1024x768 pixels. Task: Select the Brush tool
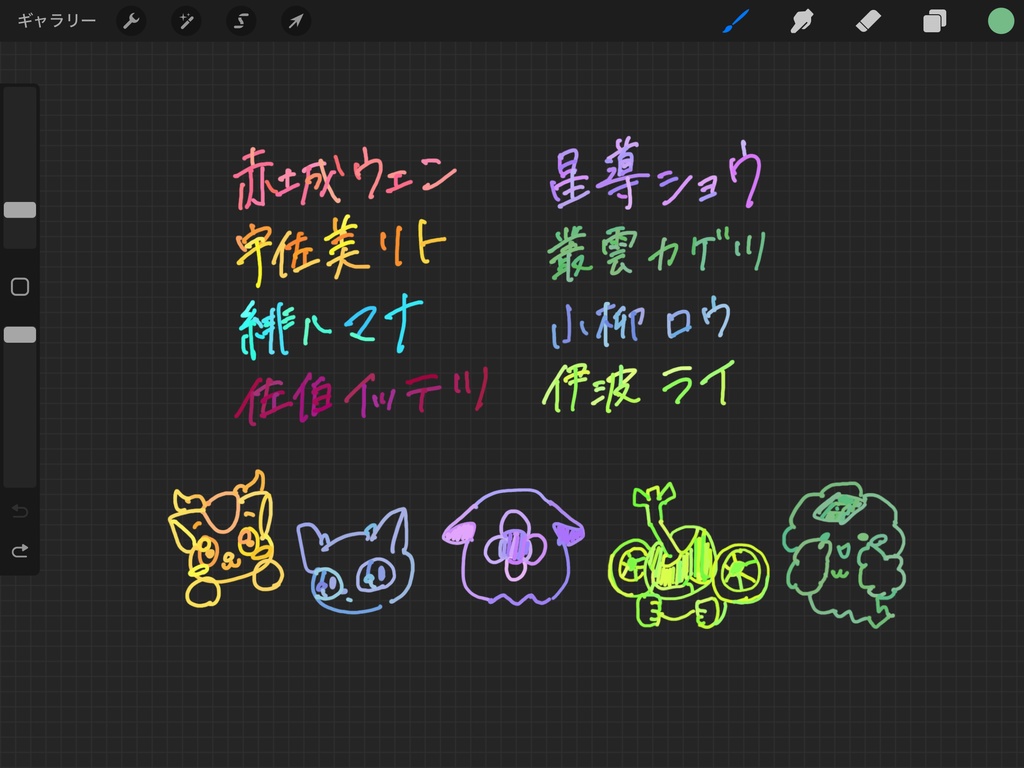point(736,21)
